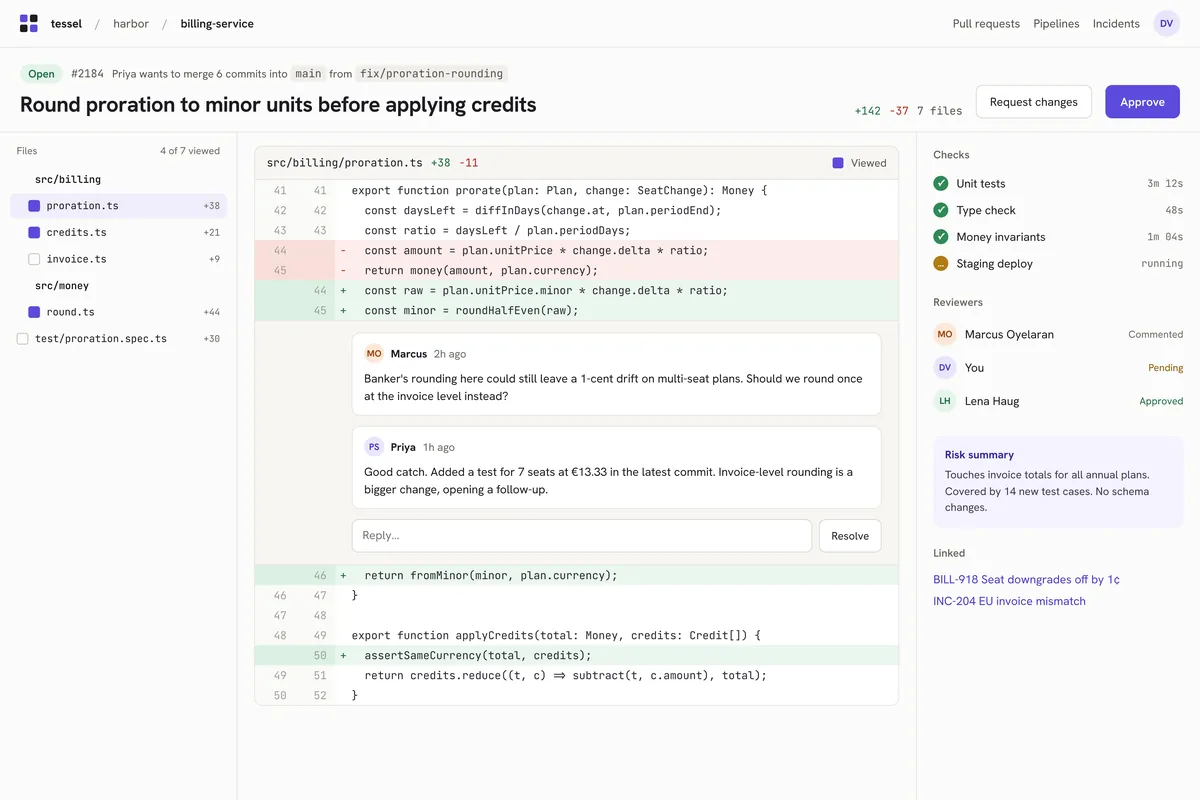Viewport: 1200px width, 800px height.
Task: Click the Money invariants passed icon
Action: click(x=941, y=237)
